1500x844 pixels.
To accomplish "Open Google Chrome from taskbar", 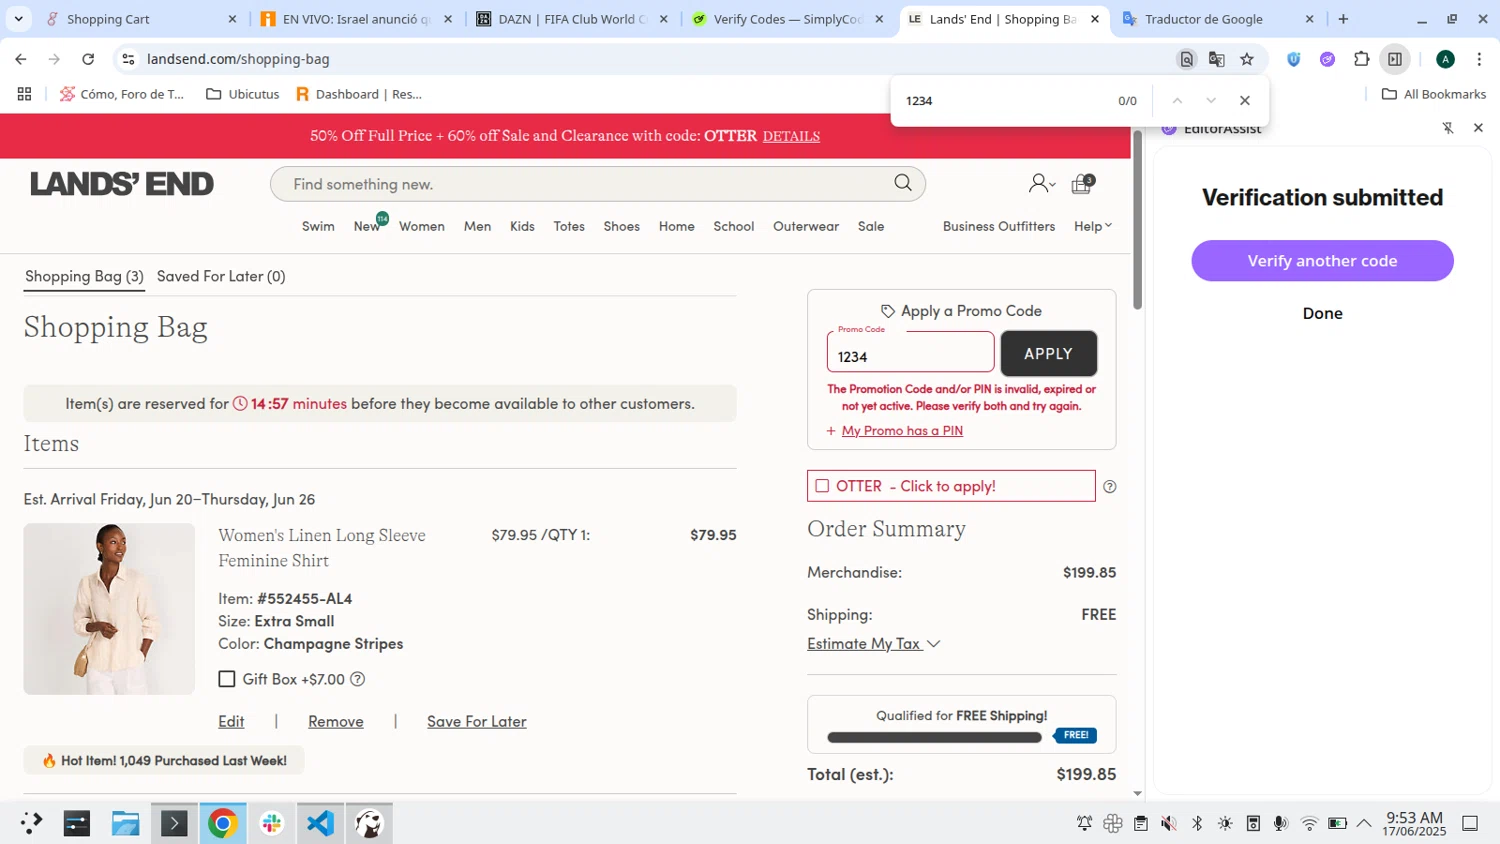I will click(223, 823).
